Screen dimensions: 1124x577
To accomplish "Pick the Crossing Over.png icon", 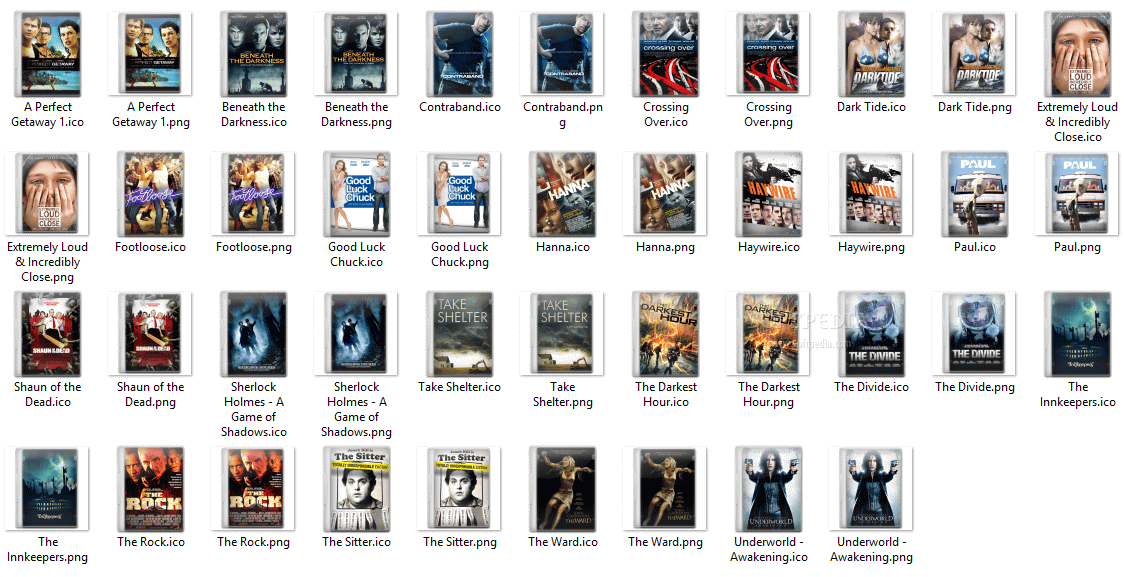I will point(768,54).
